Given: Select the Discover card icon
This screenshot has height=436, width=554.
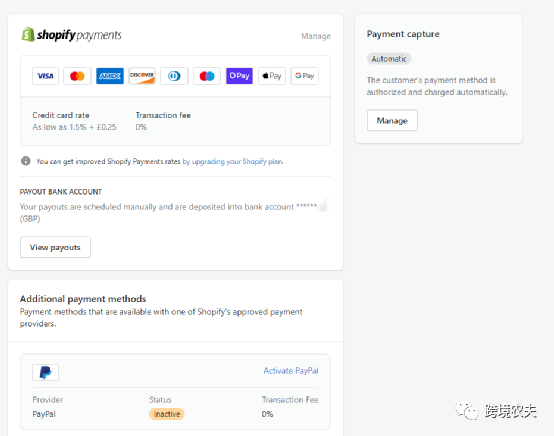Looking at the screenshot, I should pyautogui.click(x=142, y=76).
